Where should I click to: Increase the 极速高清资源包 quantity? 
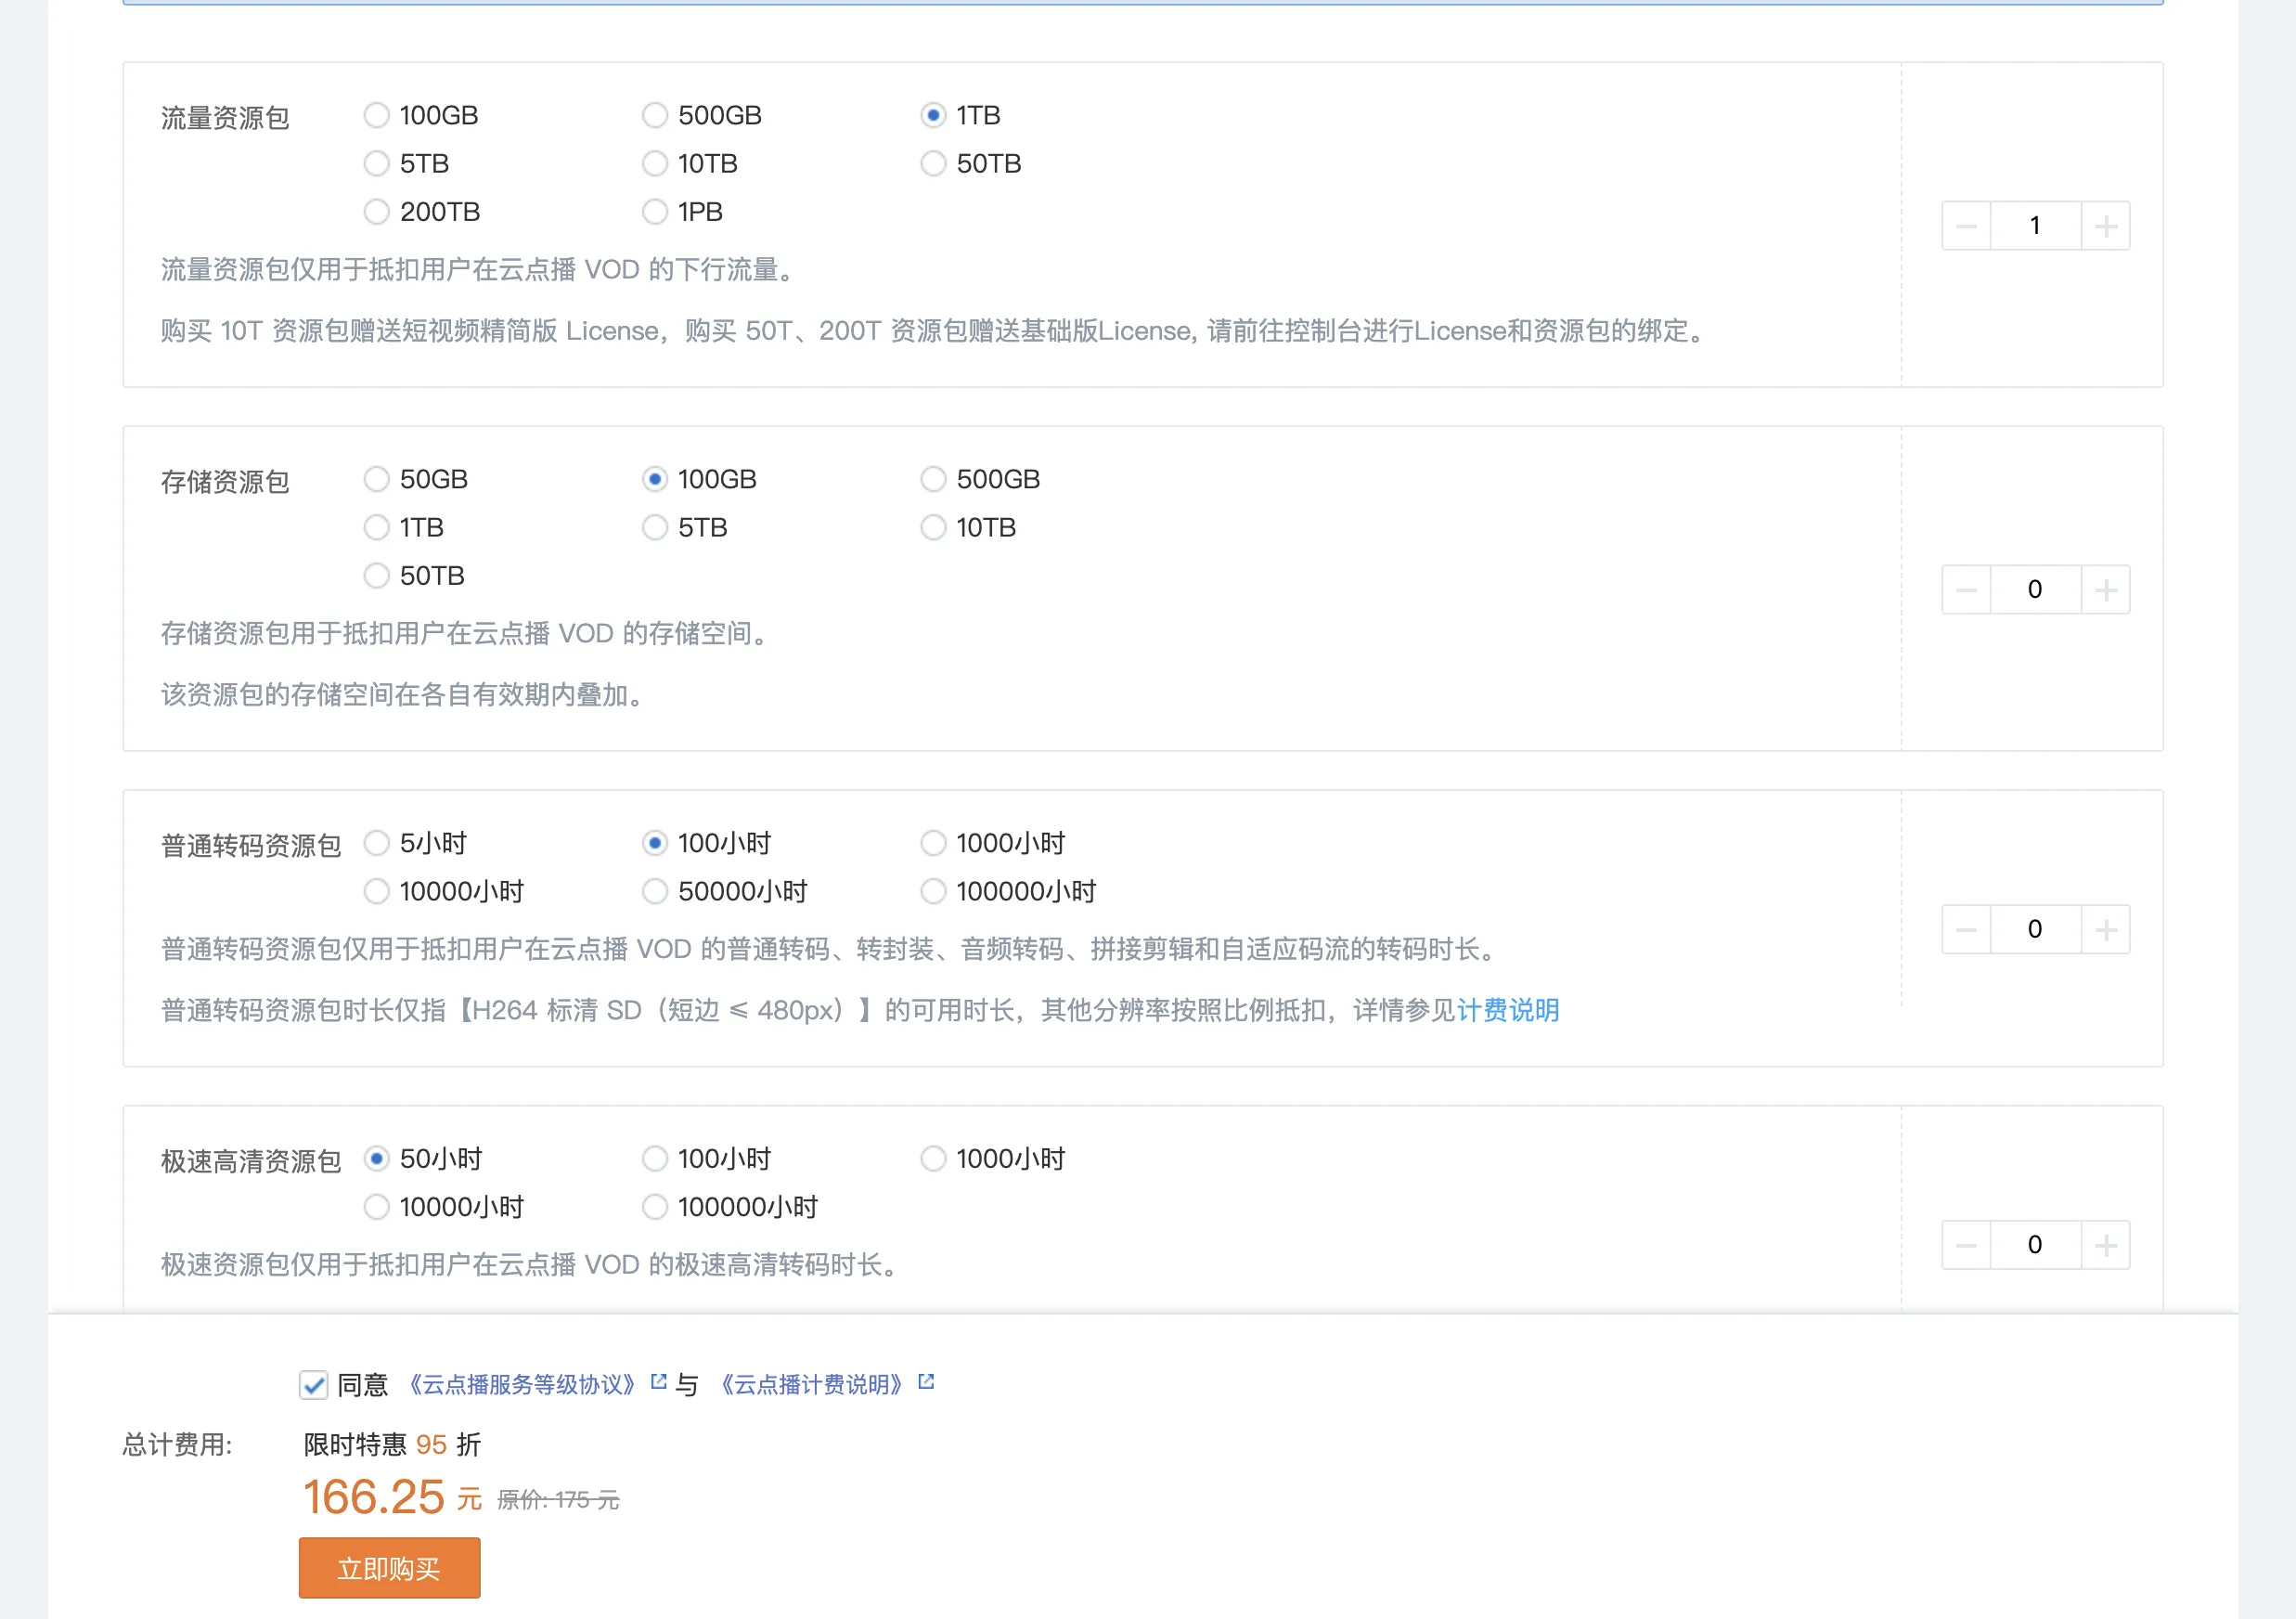point(2106,1245)
